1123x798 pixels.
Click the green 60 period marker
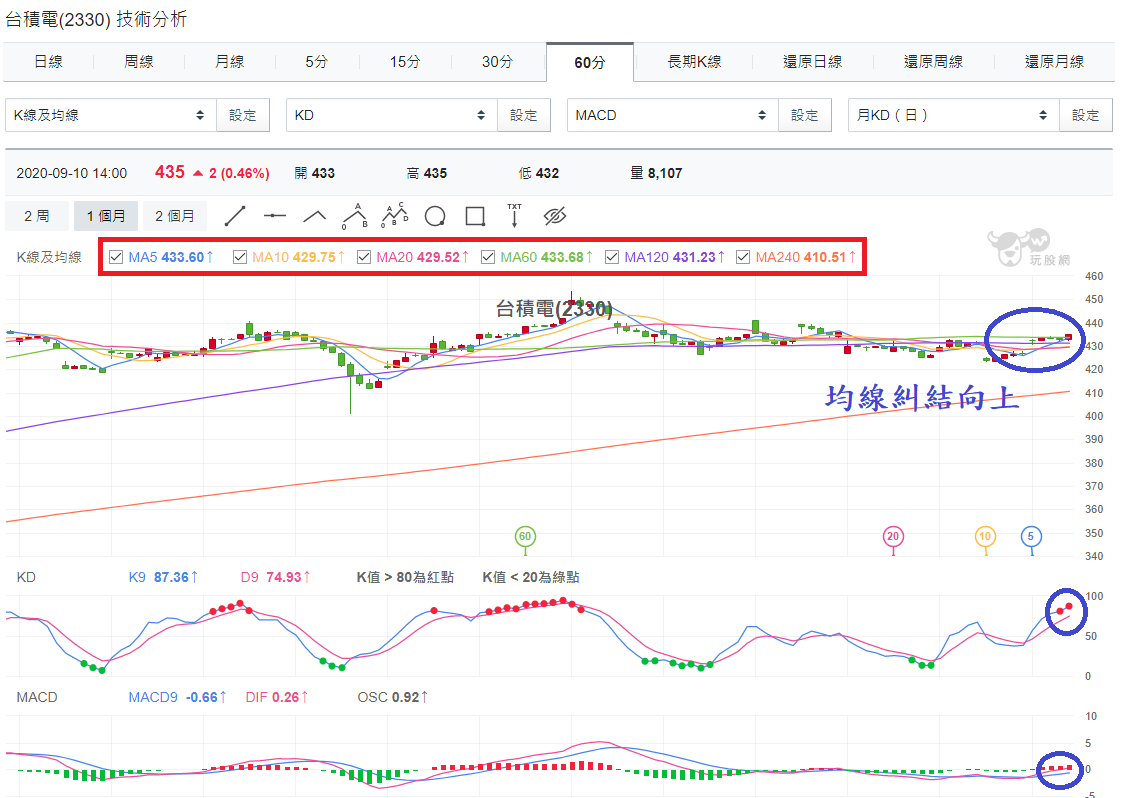point(525,537)
